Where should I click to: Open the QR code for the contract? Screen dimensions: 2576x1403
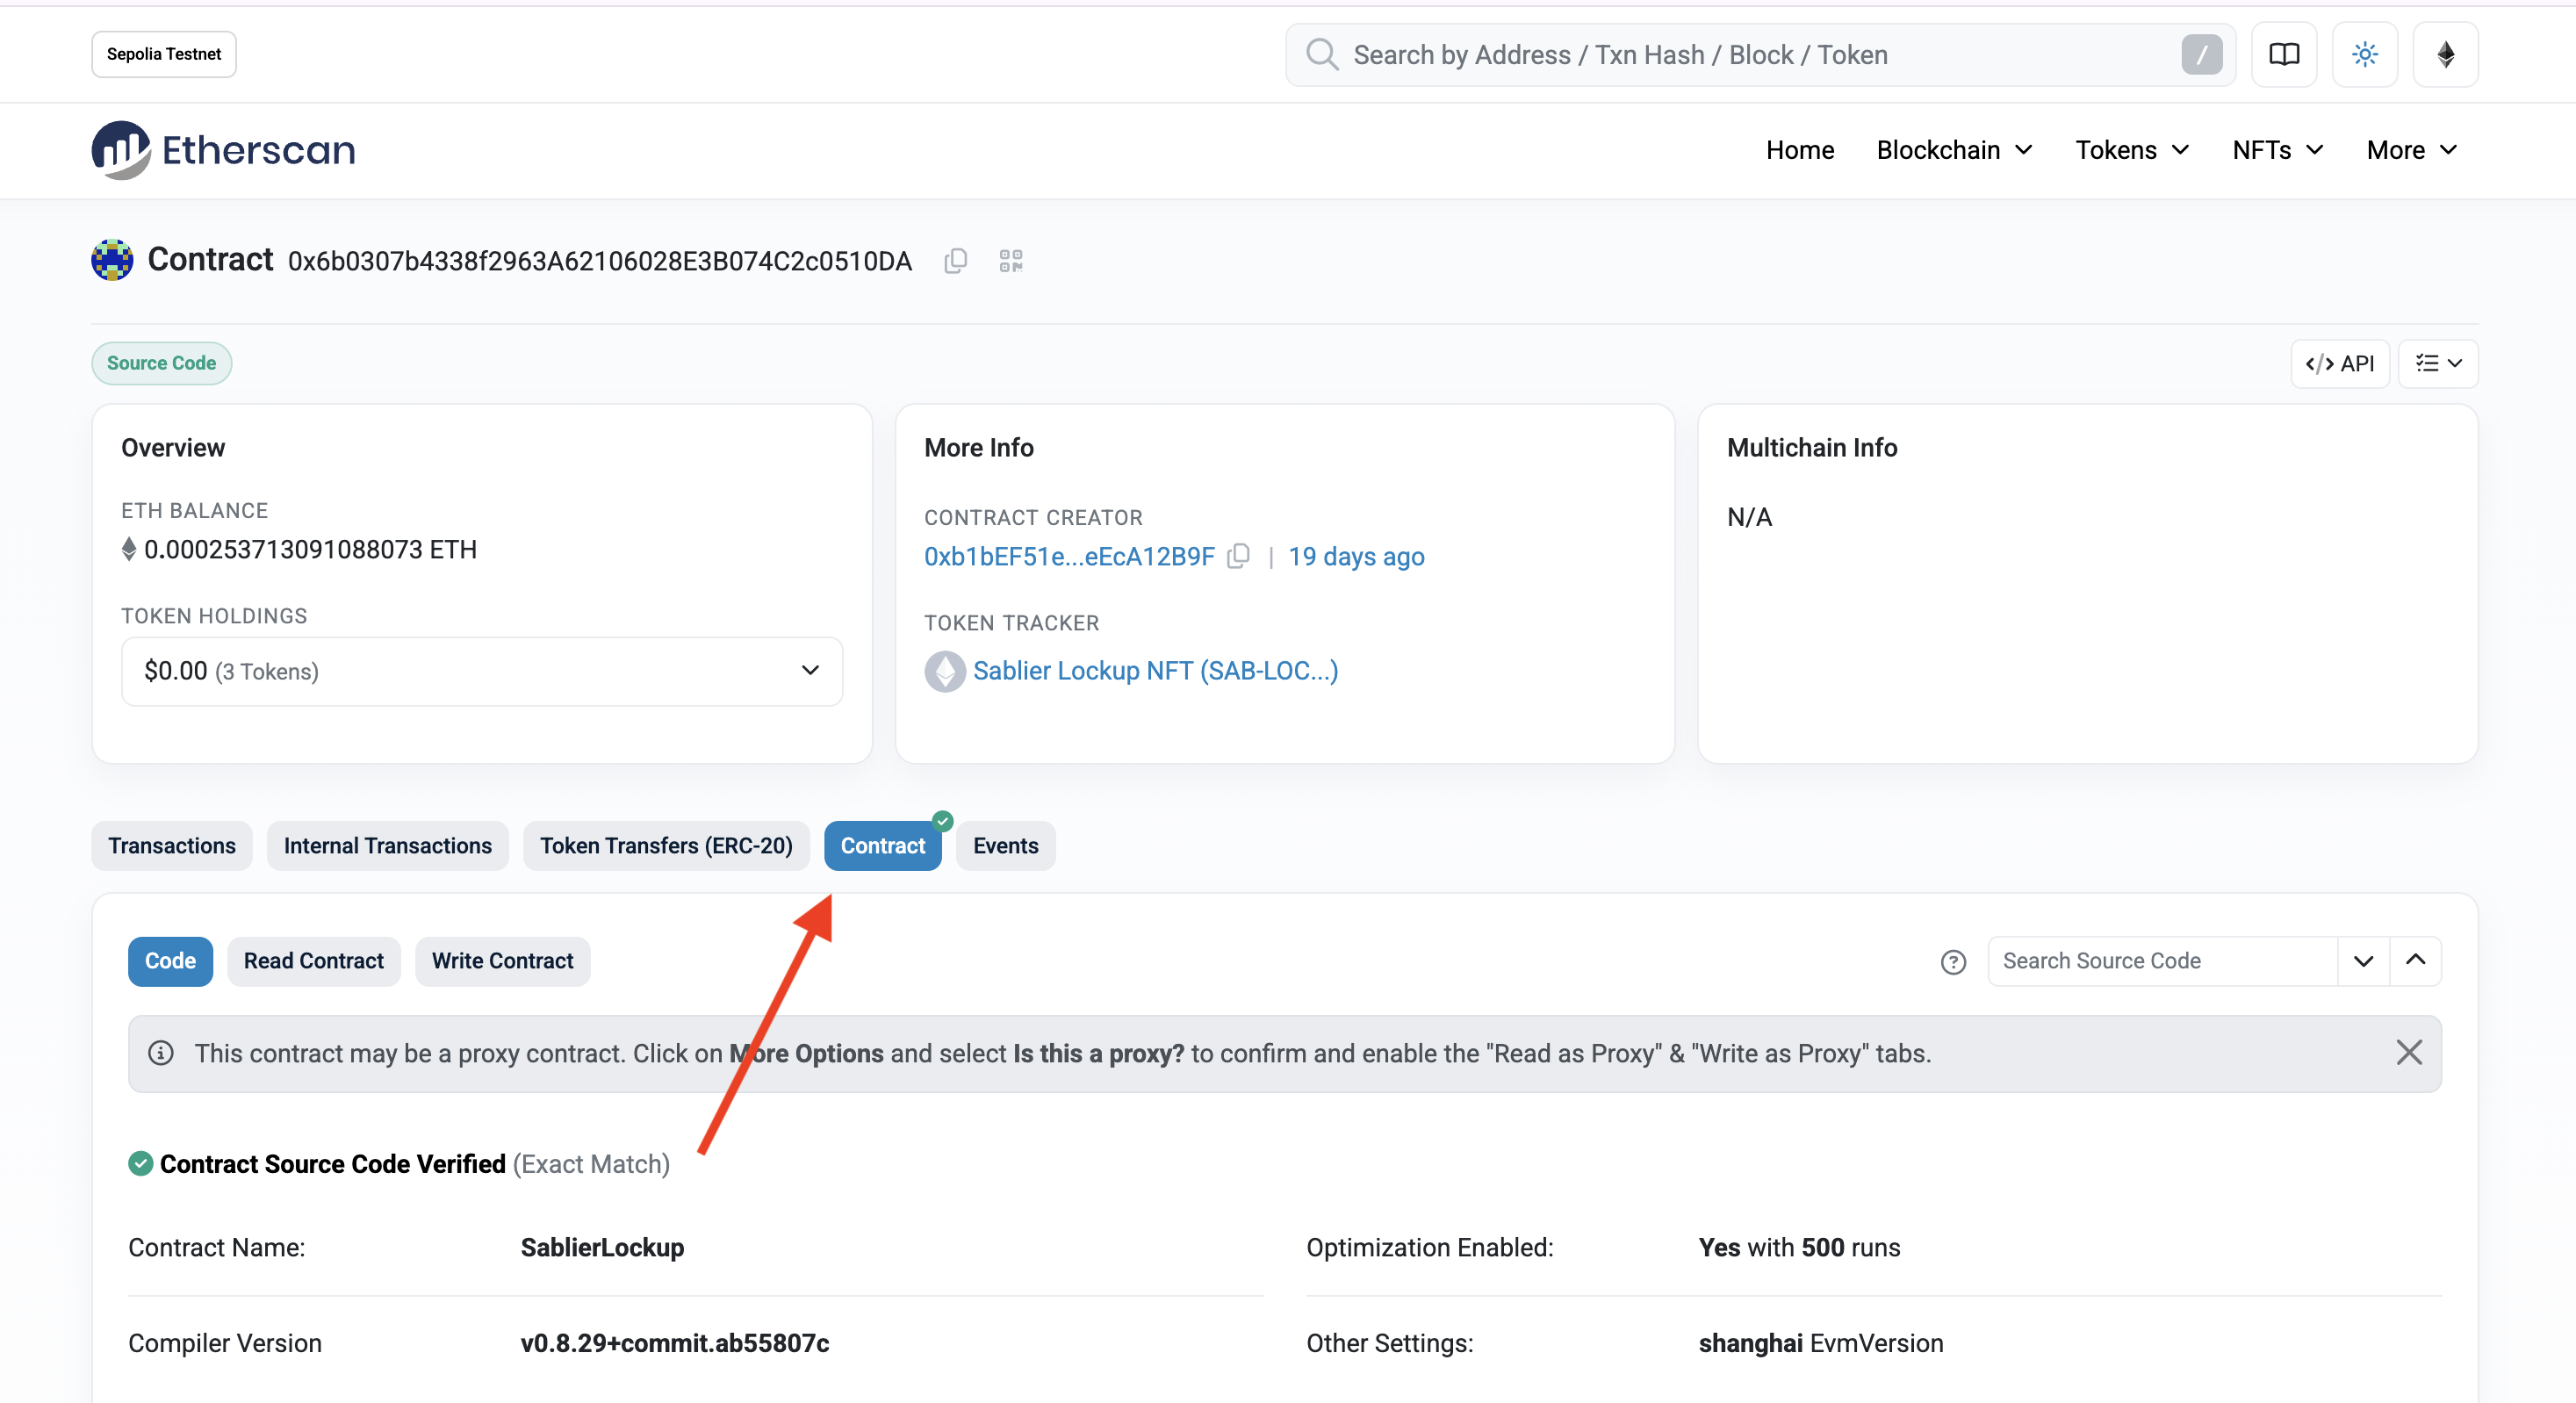pyautogui.click(x=1010, y=260)
